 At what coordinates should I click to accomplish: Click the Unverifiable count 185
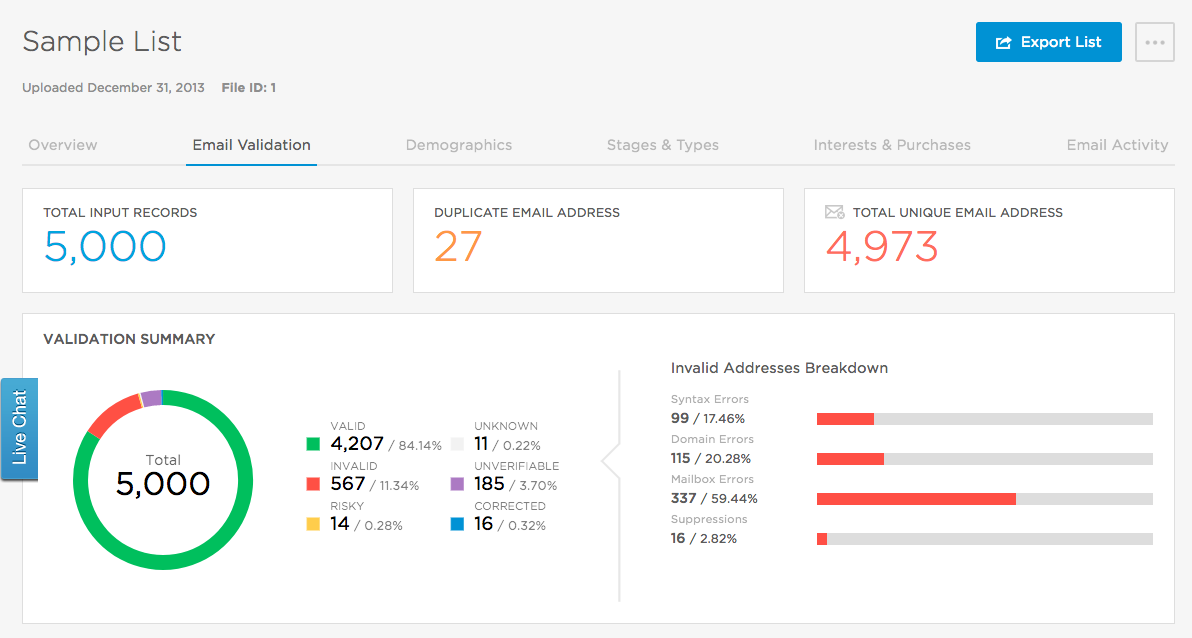[x=489, y=484]
